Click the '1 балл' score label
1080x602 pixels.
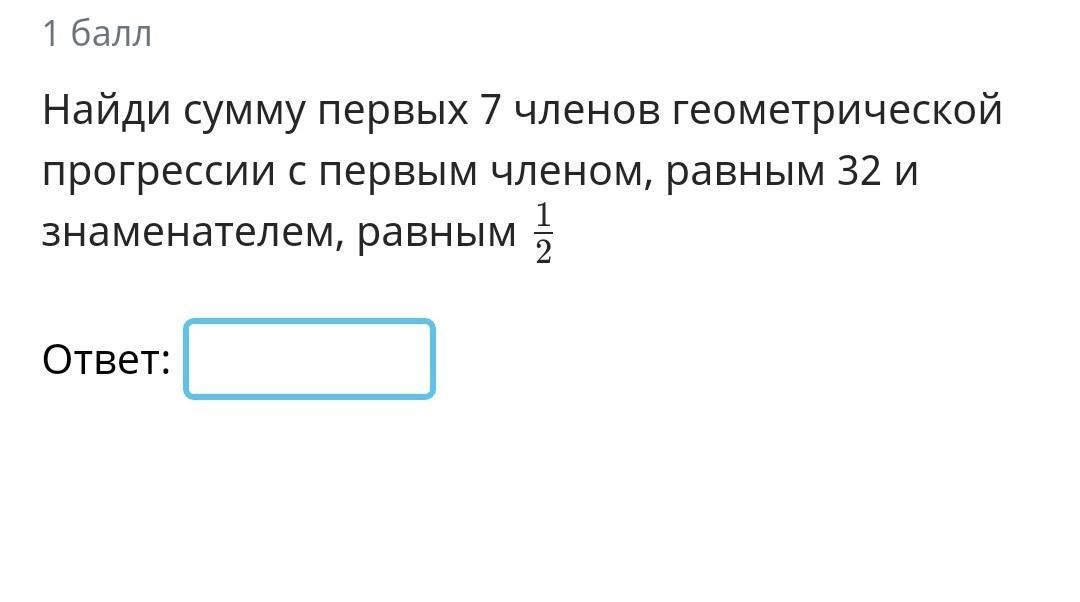97,34
